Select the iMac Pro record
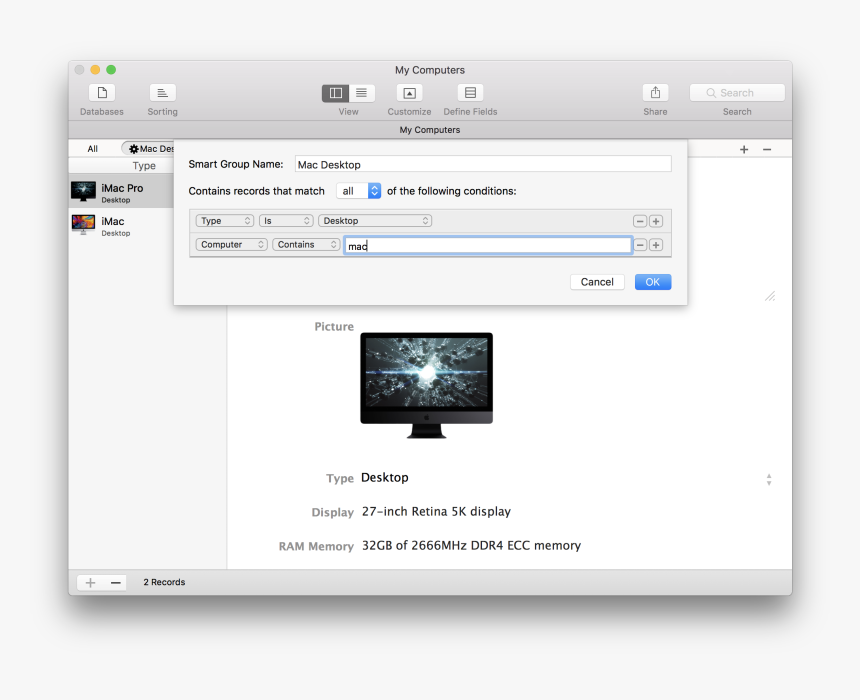The height and width of the screenshot is (700, 860). [121, 191]
